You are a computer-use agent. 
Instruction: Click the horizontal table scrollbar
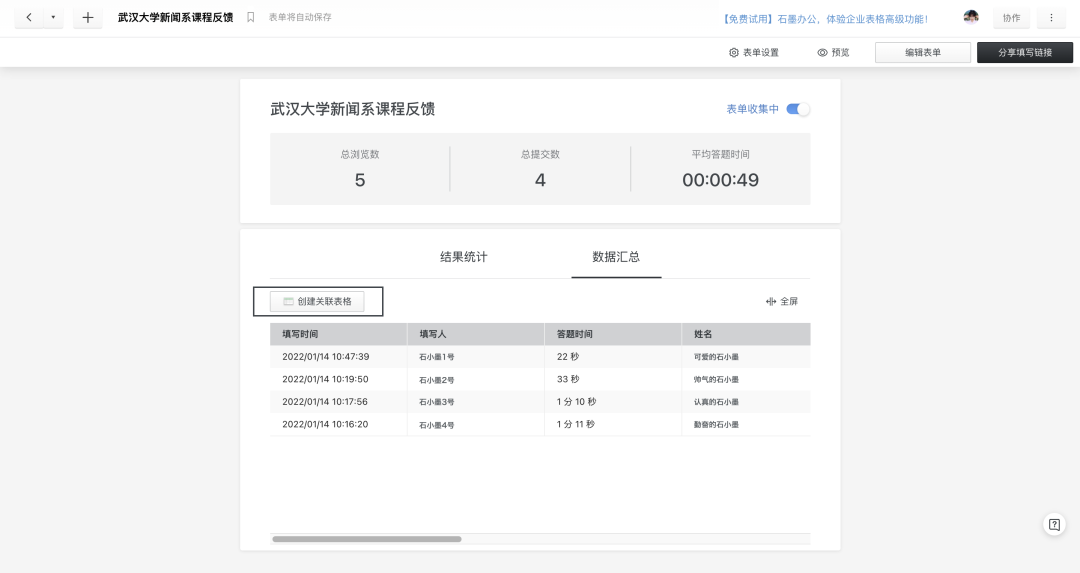tap(366, 539)
